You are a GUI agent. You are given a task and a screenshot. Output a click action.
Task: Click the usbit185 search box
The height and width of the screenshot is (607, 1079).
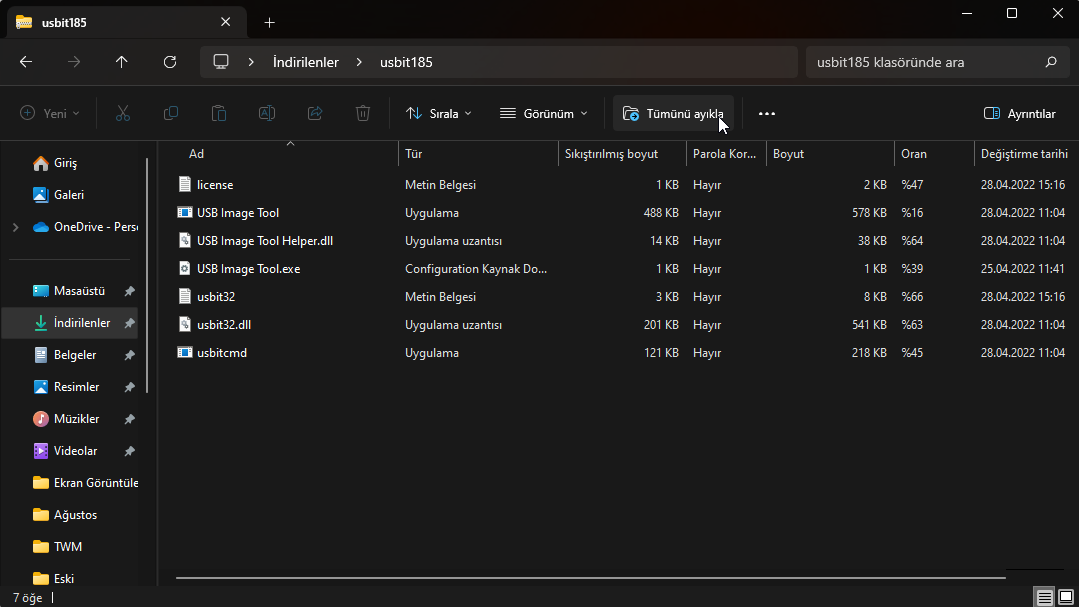pos(925,62)
